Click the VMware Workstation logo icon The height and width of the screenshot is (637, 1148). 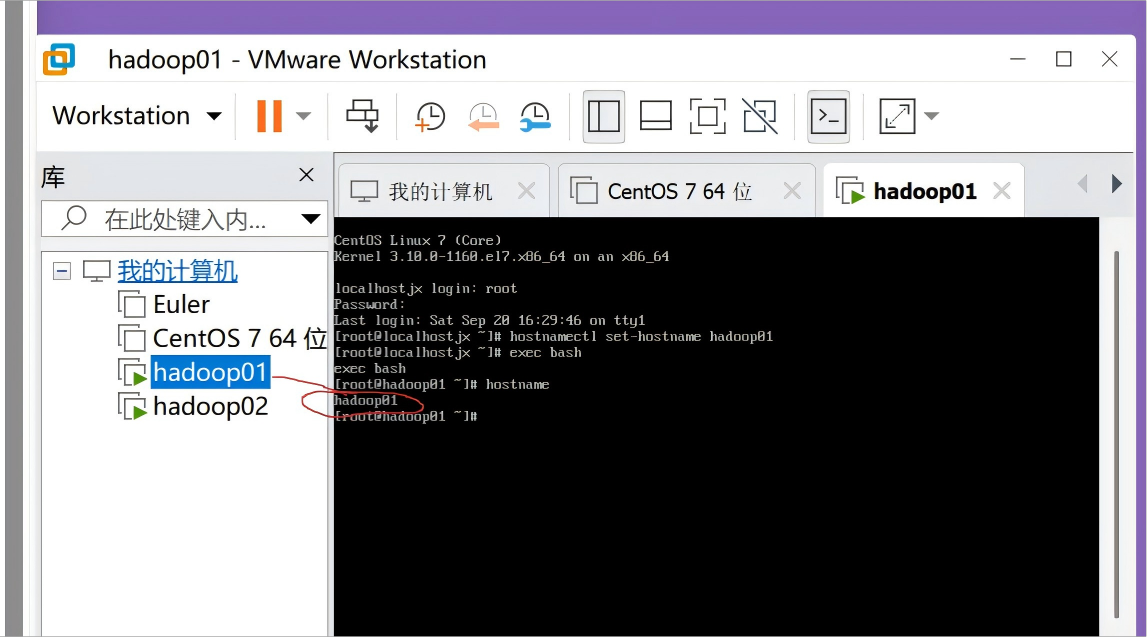pyautogui.click(x=59, y=59)
